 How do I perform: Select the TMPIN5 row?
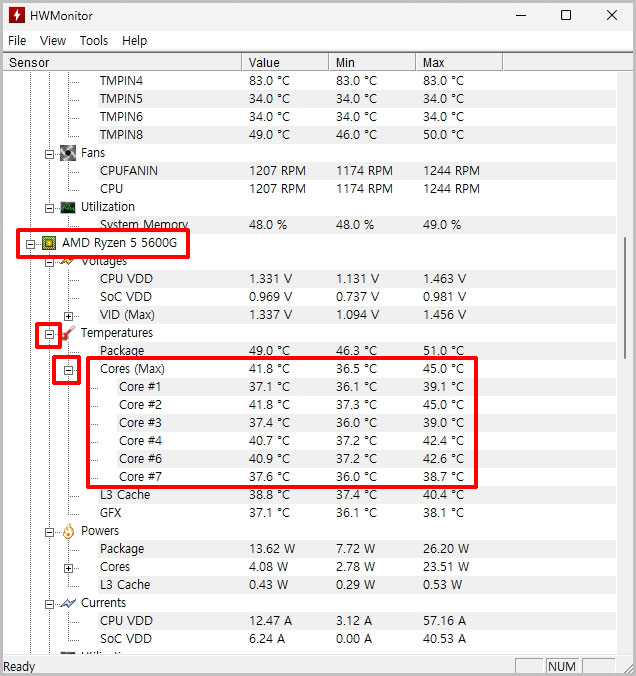[x=357, y=99]
